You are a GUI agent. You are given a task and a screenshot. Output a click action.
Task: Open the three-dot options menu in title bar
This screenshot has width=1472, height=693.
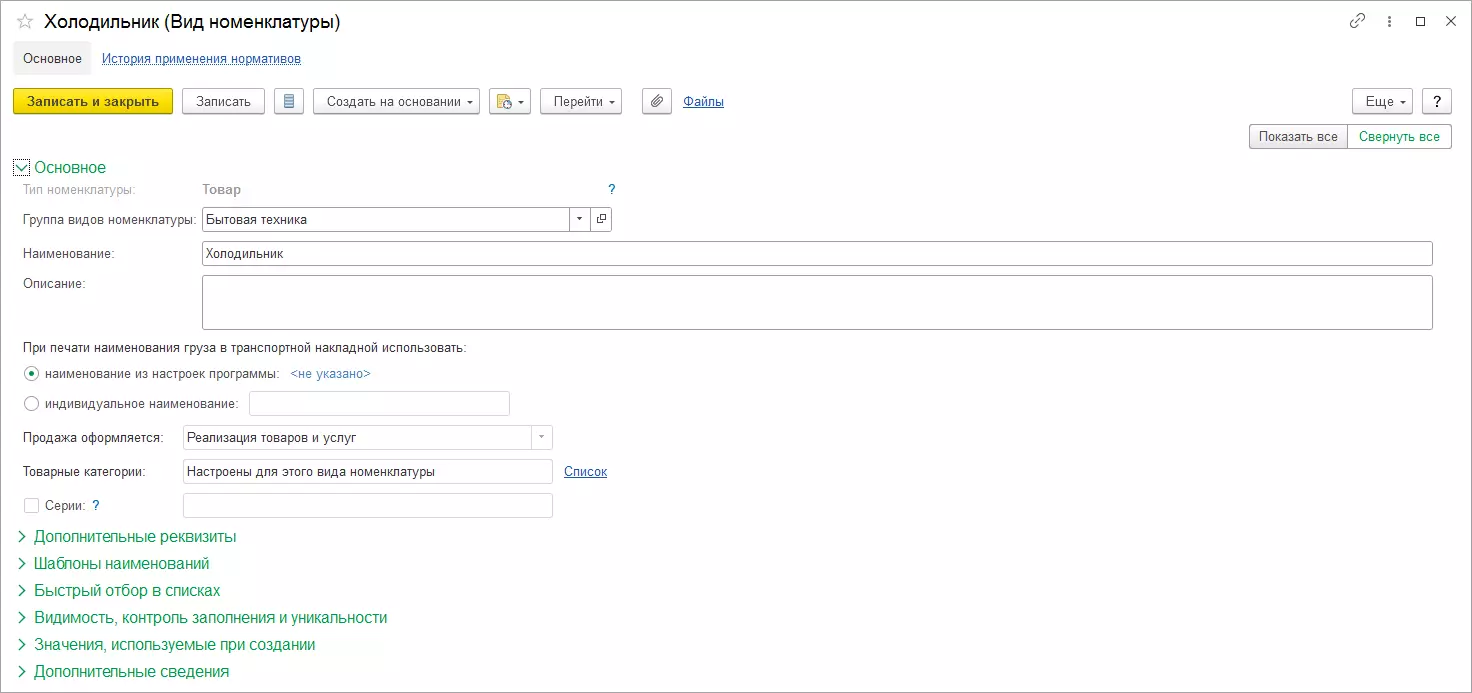[x=1389, y=21]
